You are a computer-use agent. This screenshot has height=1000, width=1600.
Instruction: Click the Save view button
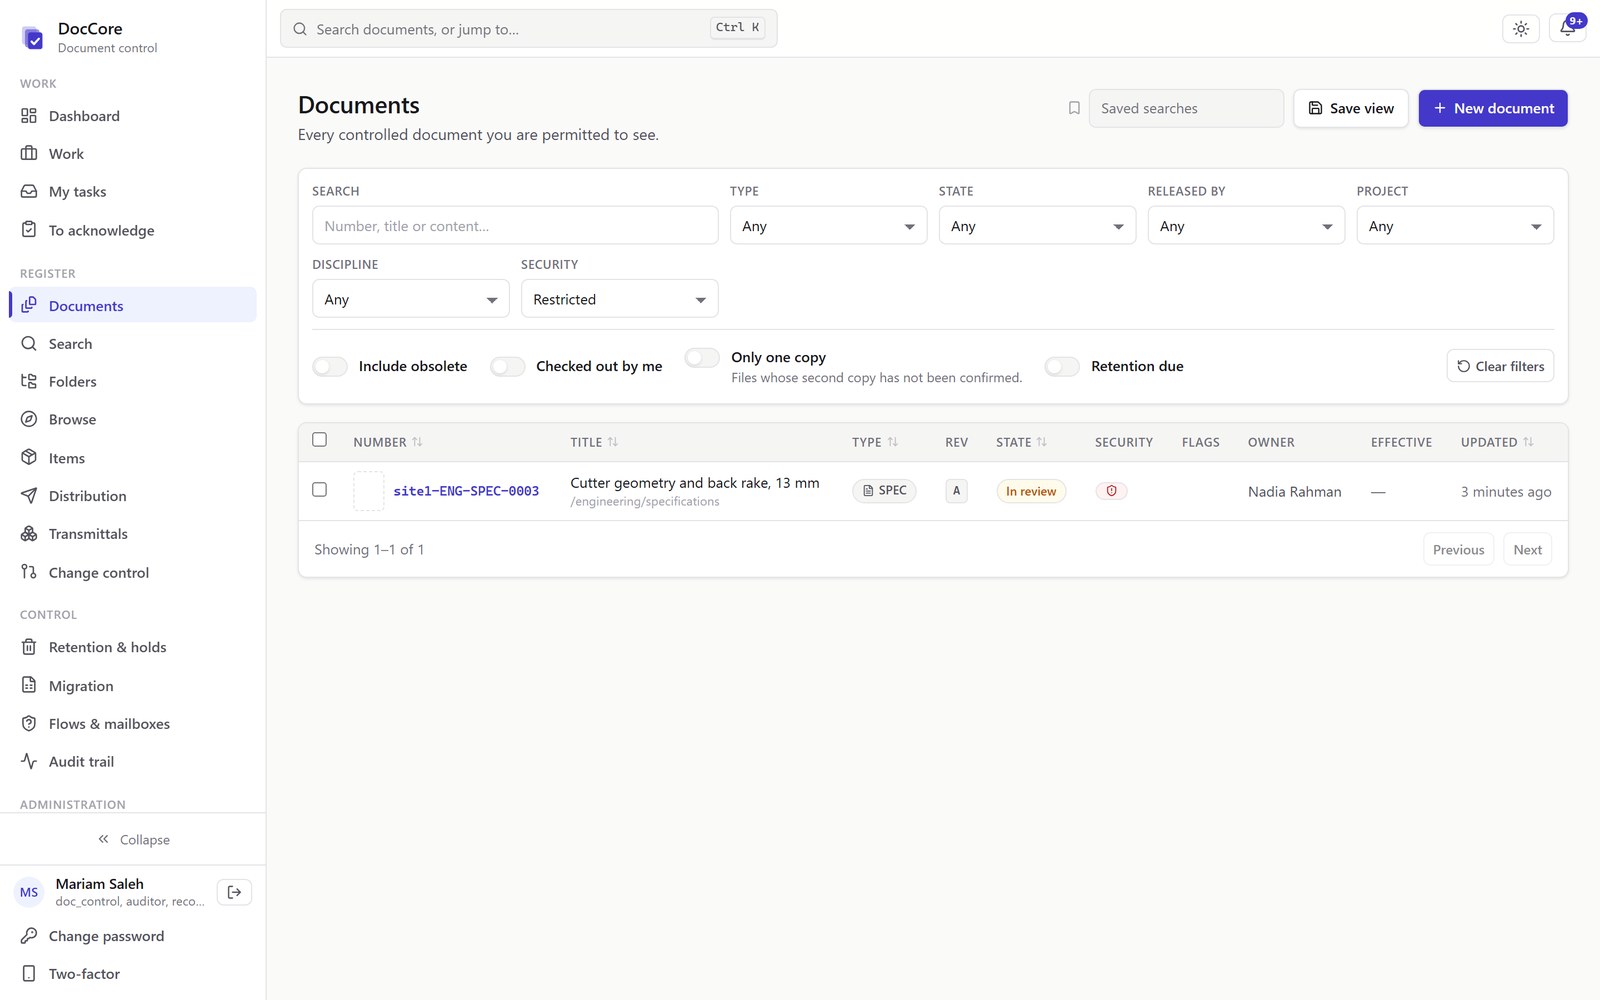[1351, 108]
